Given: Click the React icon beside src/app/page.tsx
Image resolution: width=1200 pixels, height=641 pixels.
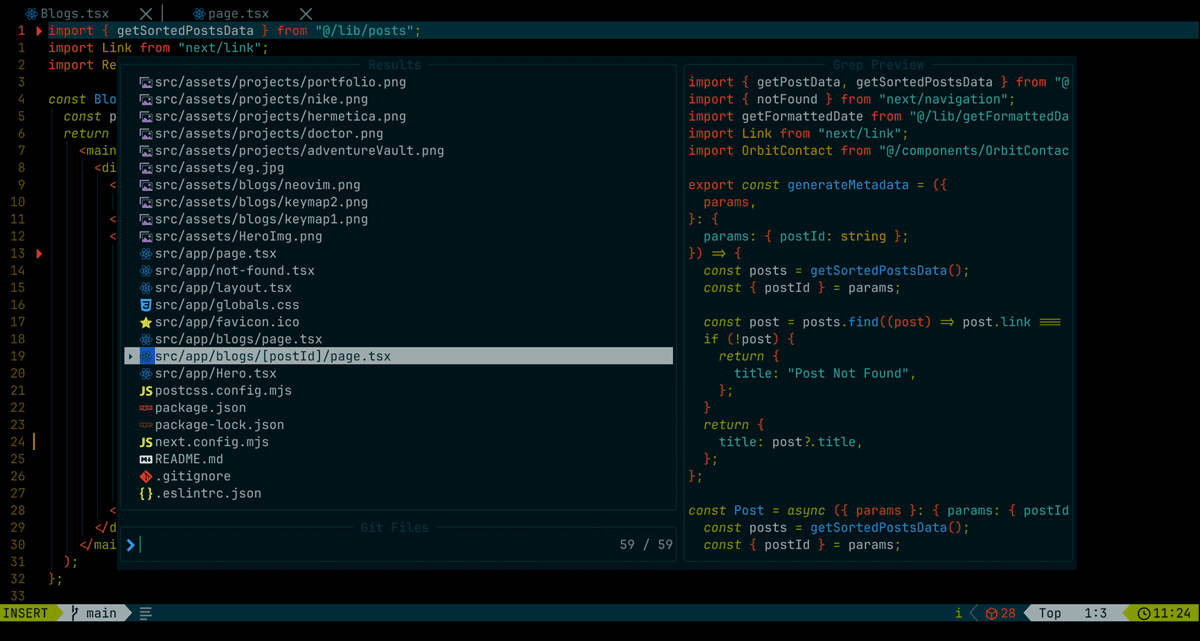Looking at the screenshot, I should pos(146,254).
